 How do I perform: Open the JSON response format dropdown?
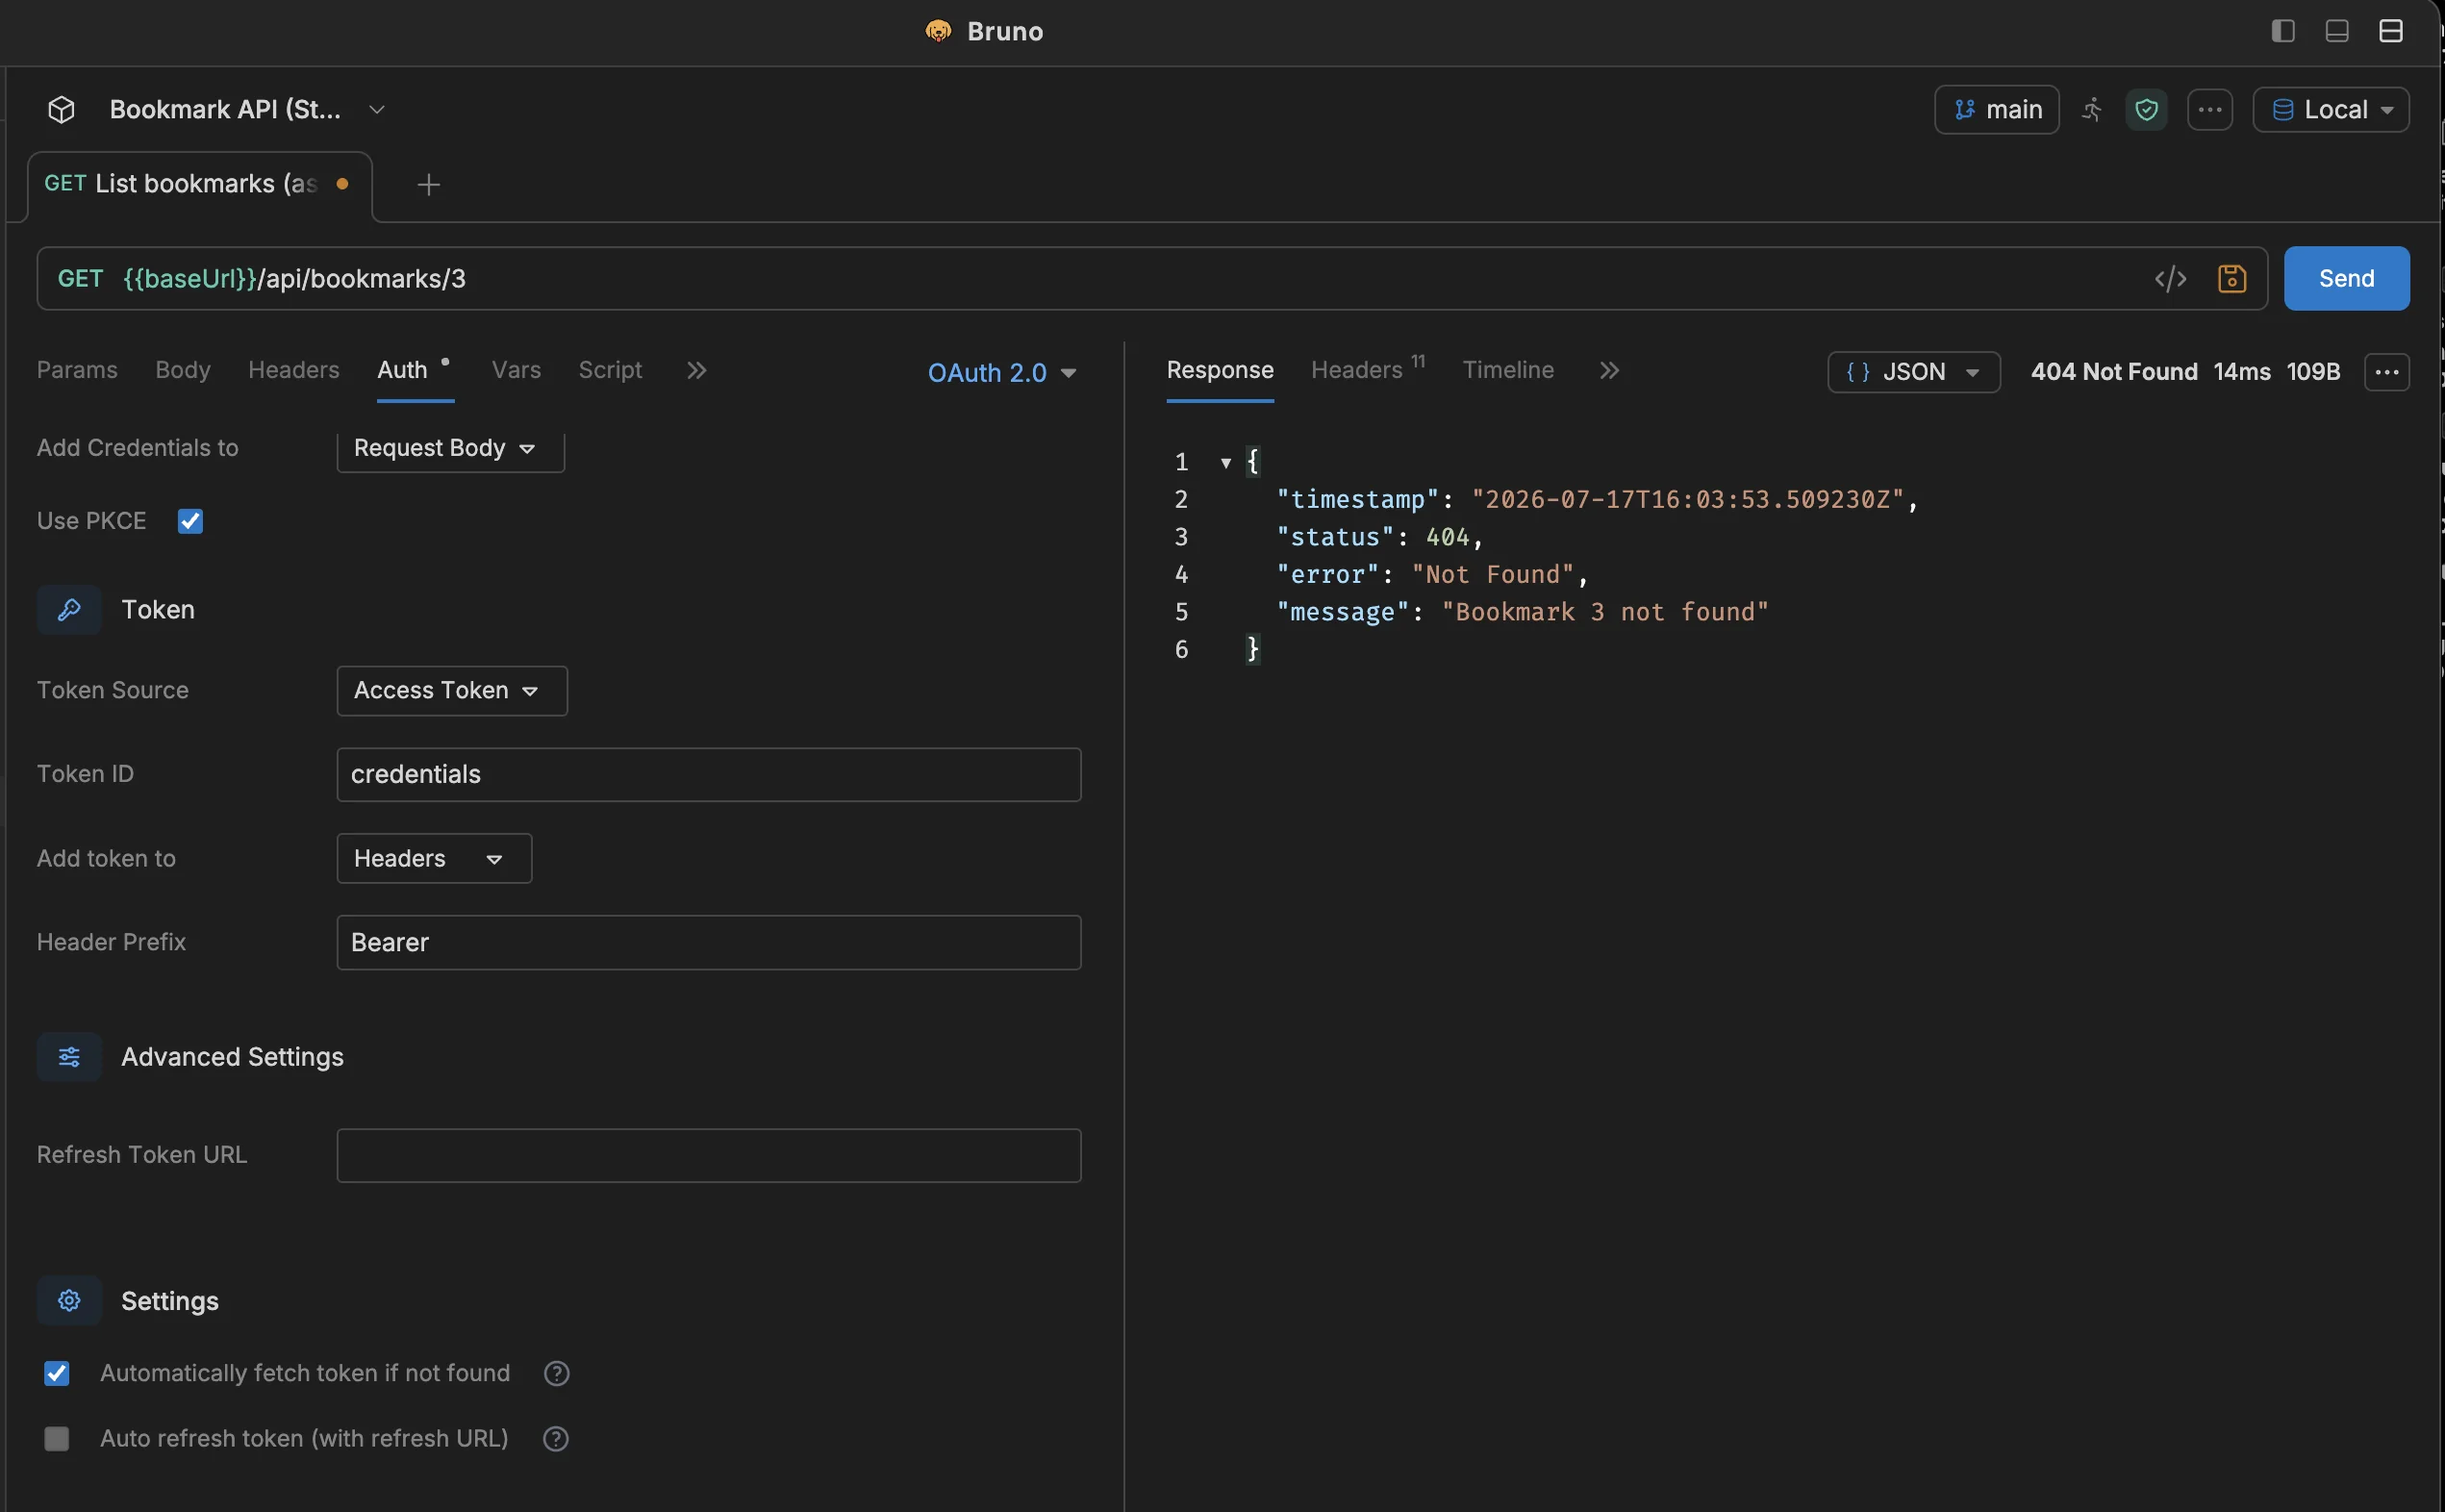coord(1914,372)
